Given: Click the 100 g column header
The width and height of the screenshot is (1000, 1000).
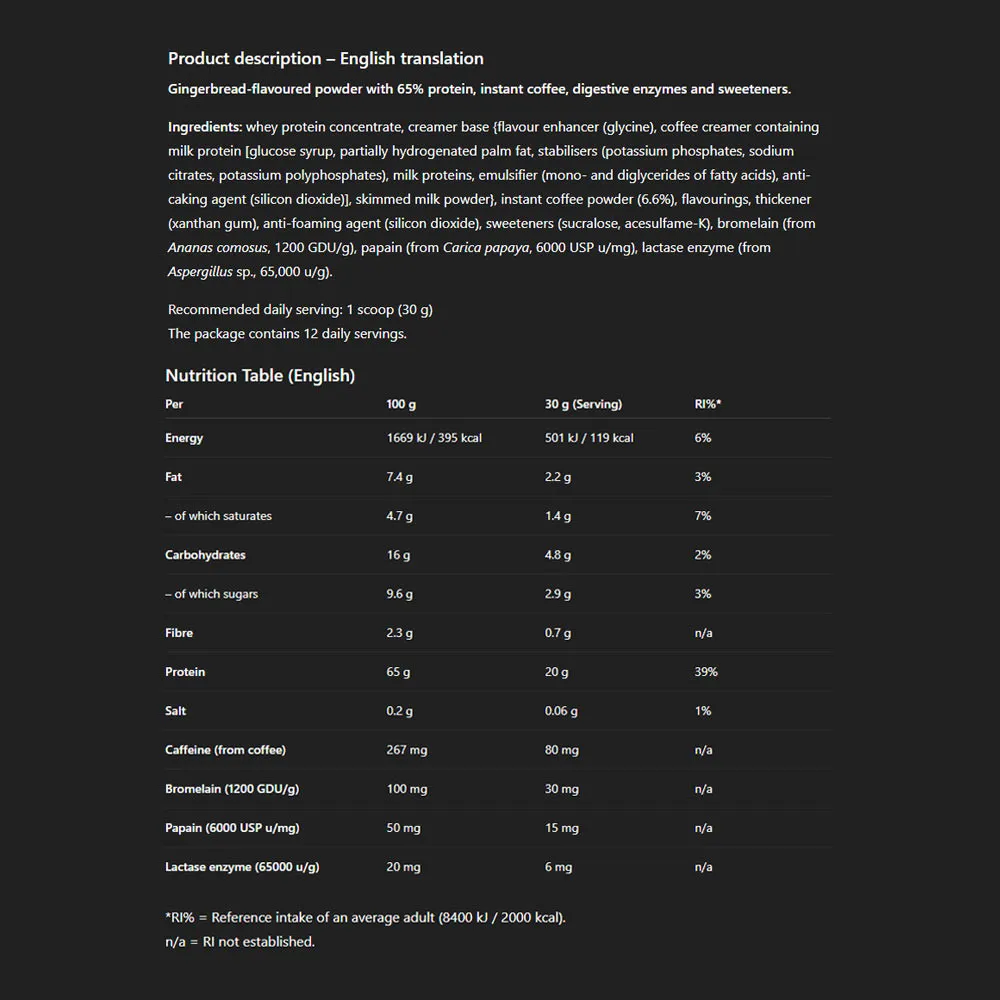Looking at the screenshot, I should coord(401,404).
